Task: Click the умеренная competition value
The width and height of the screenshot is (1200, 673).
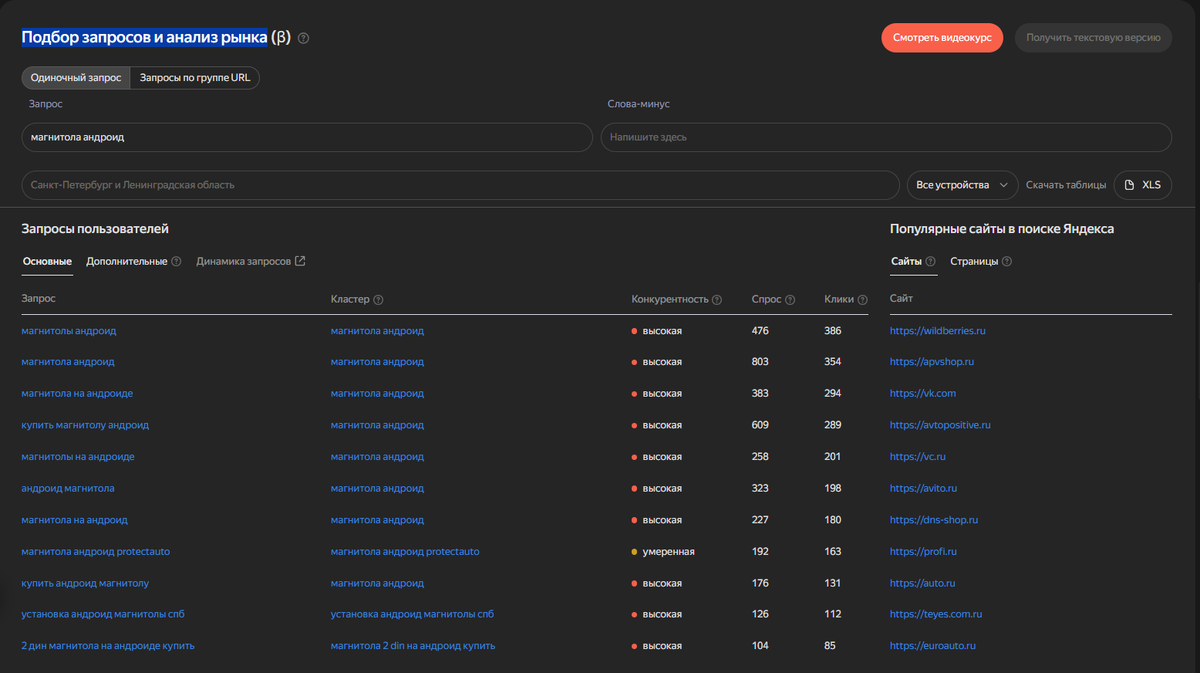Action: tap(668, 551)
